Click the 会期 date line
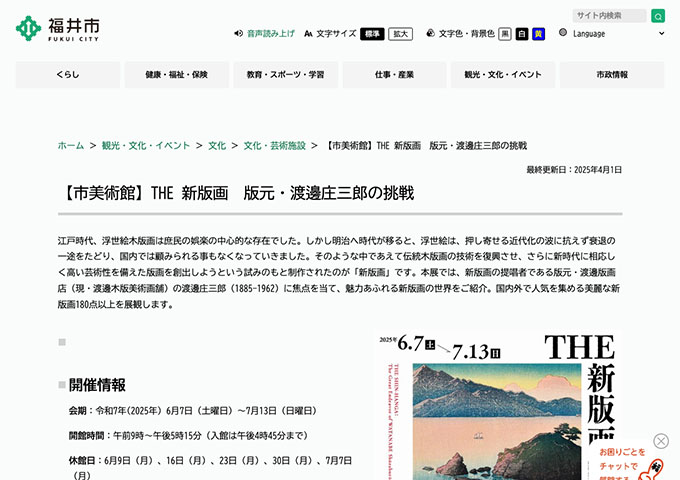The width and height of the screenshot is (680, 480). [x=193, y=411]
